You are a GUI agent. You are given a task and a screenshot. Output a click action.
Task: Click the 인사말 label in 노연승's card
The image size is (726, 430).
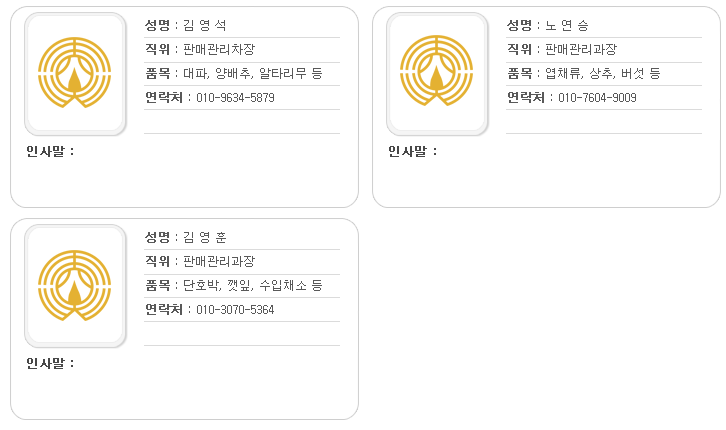coord(407,151)
